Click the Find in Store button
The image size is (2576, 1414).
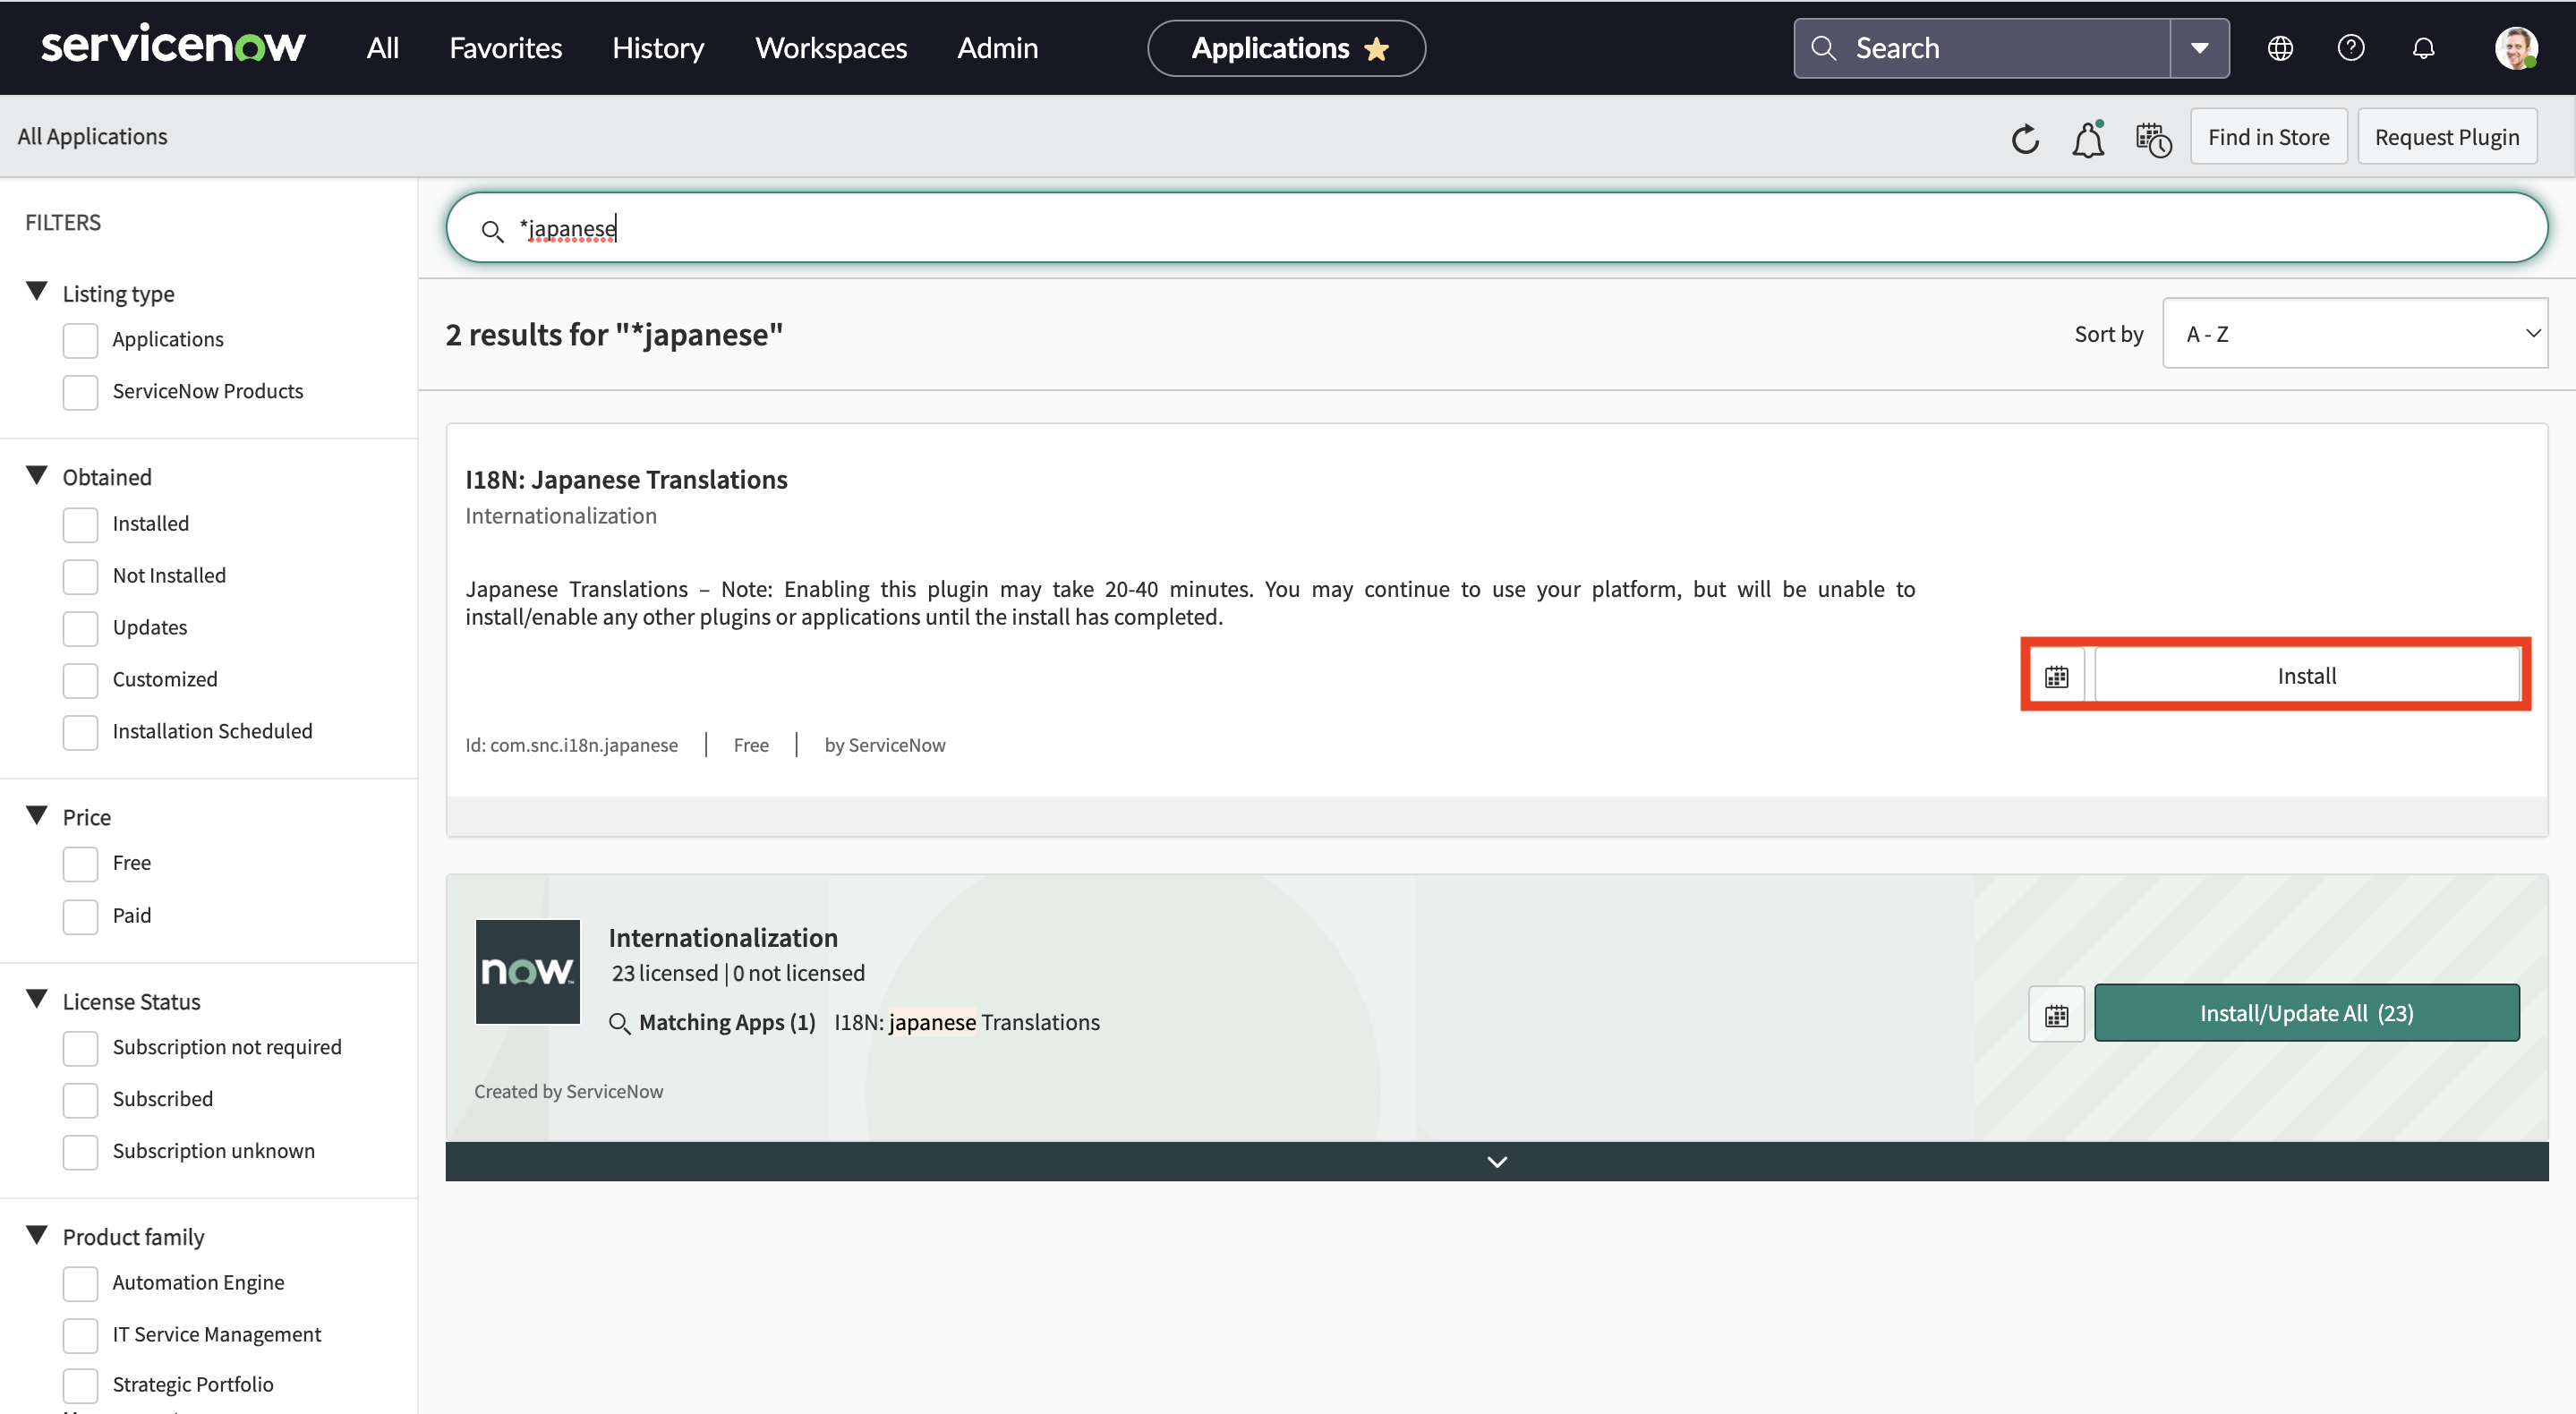coord(2268,137)
